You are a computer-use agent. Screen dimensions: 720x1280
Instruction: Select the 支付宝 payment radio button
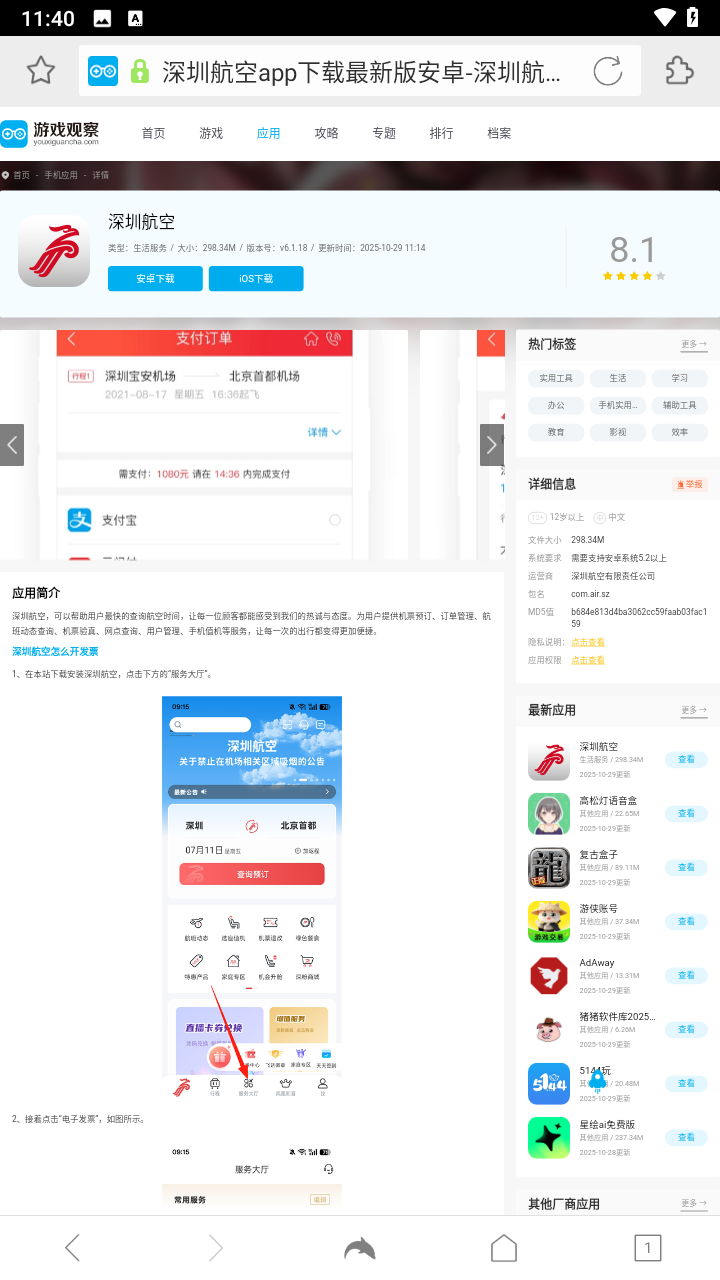pos(335,520)
